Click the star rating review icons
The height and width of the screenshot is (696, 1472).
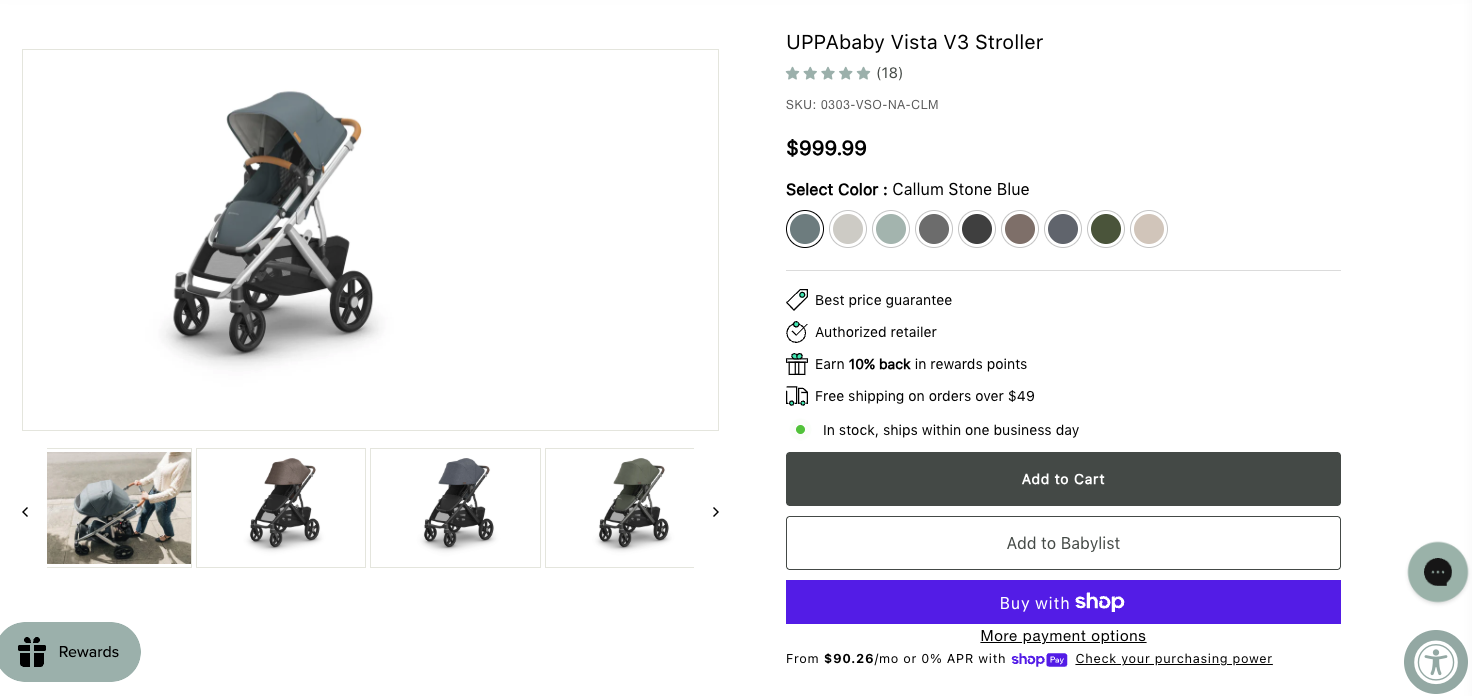pos(828,73)
